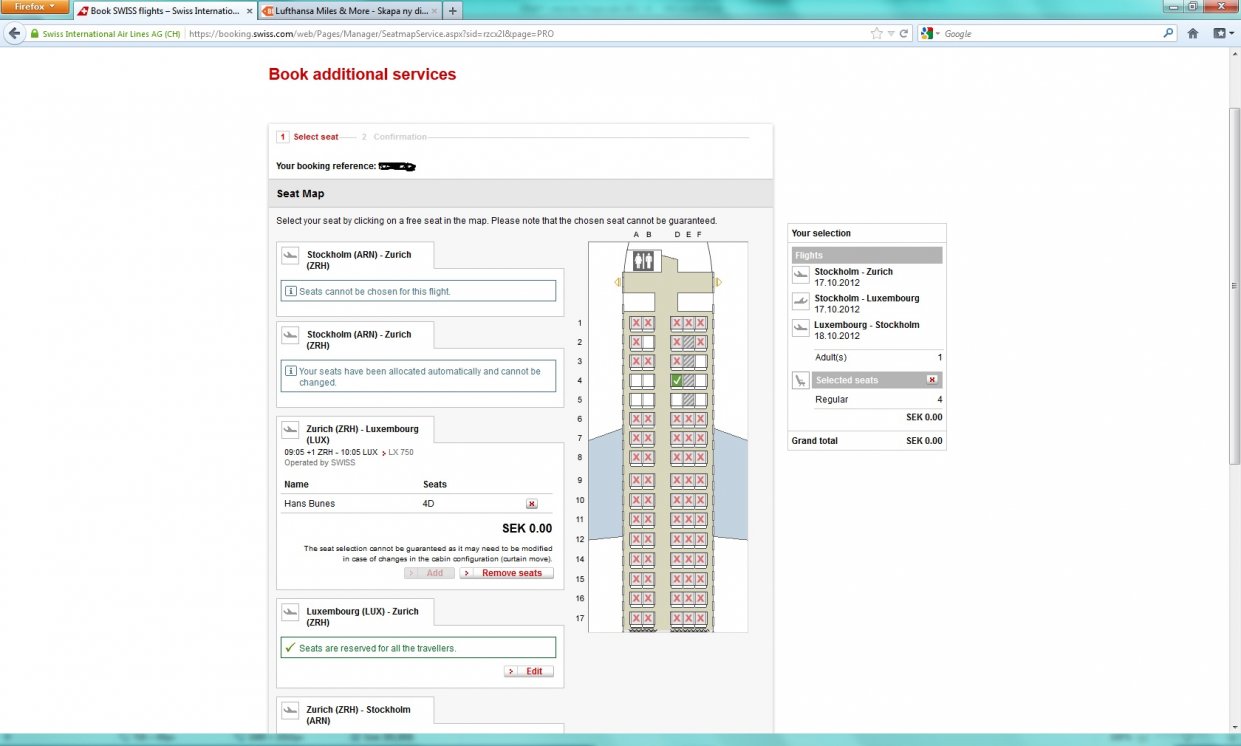The width and height of the screenshot is (1241, 746).
Task: Deselect the green checked seat 4D
Action: pos(676,381)
